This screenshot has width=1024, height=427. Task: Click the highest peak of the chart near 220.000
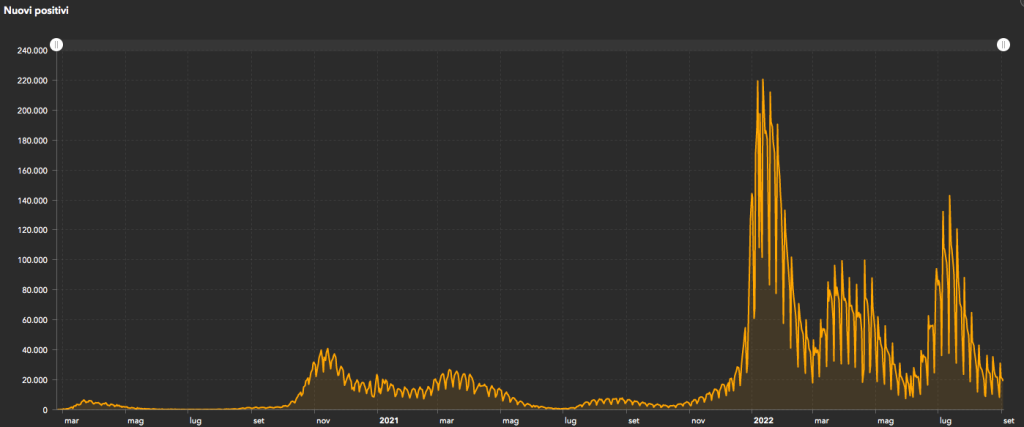758,81
